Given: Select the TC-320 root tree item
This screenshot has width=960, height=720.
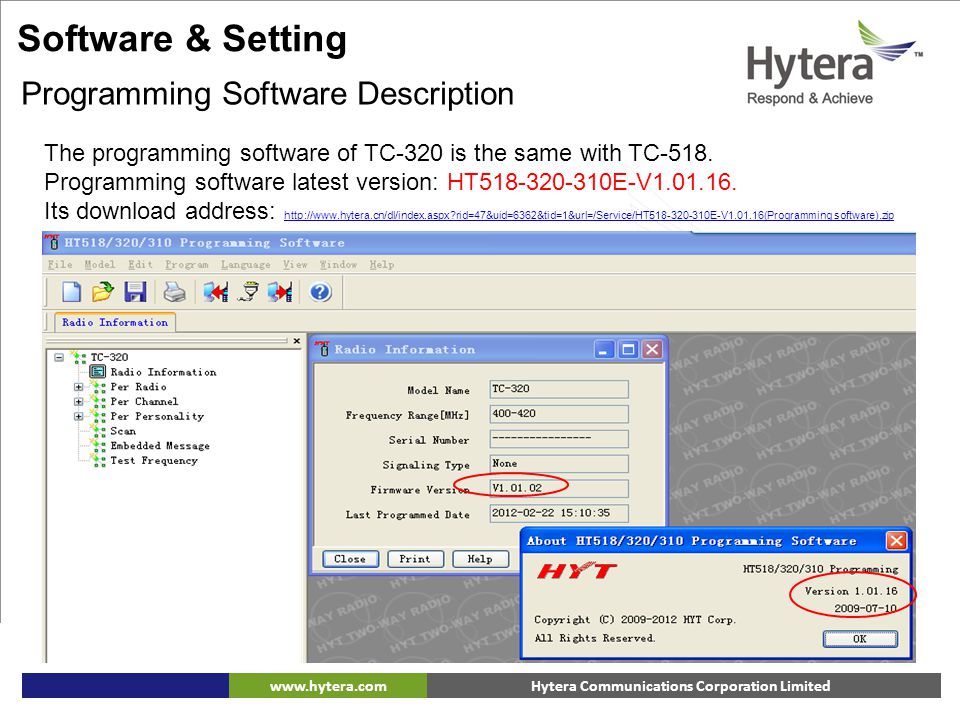Looking at the screenshot, I should click(110, 357).
